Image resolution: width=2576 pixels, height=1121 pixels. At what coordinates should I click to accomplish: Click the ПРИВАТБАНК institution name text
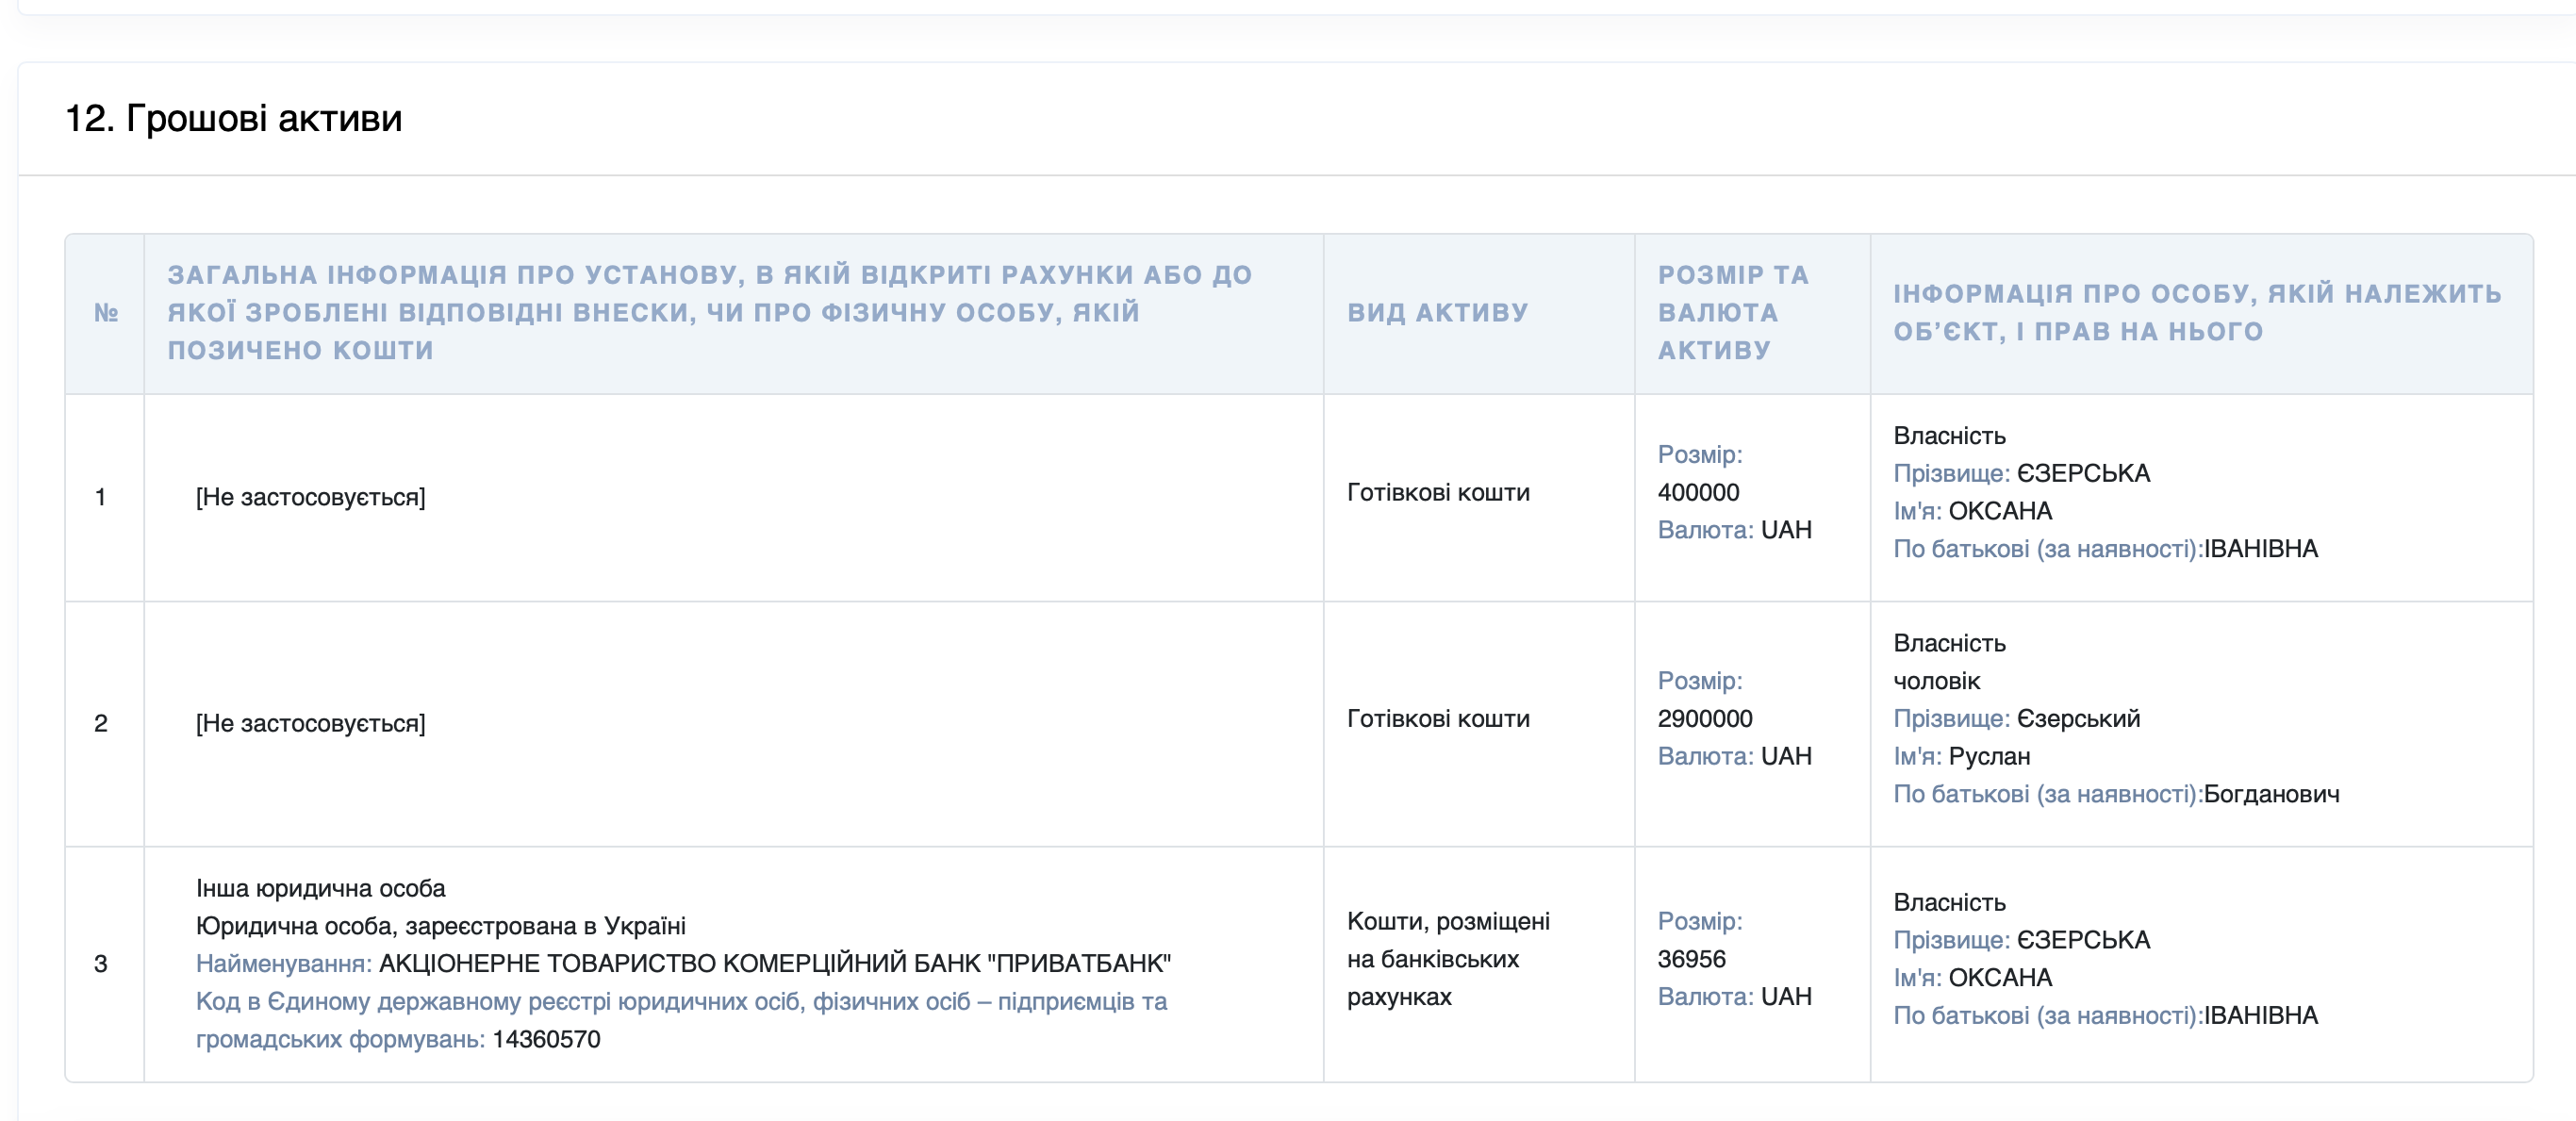tap(774, 964)
